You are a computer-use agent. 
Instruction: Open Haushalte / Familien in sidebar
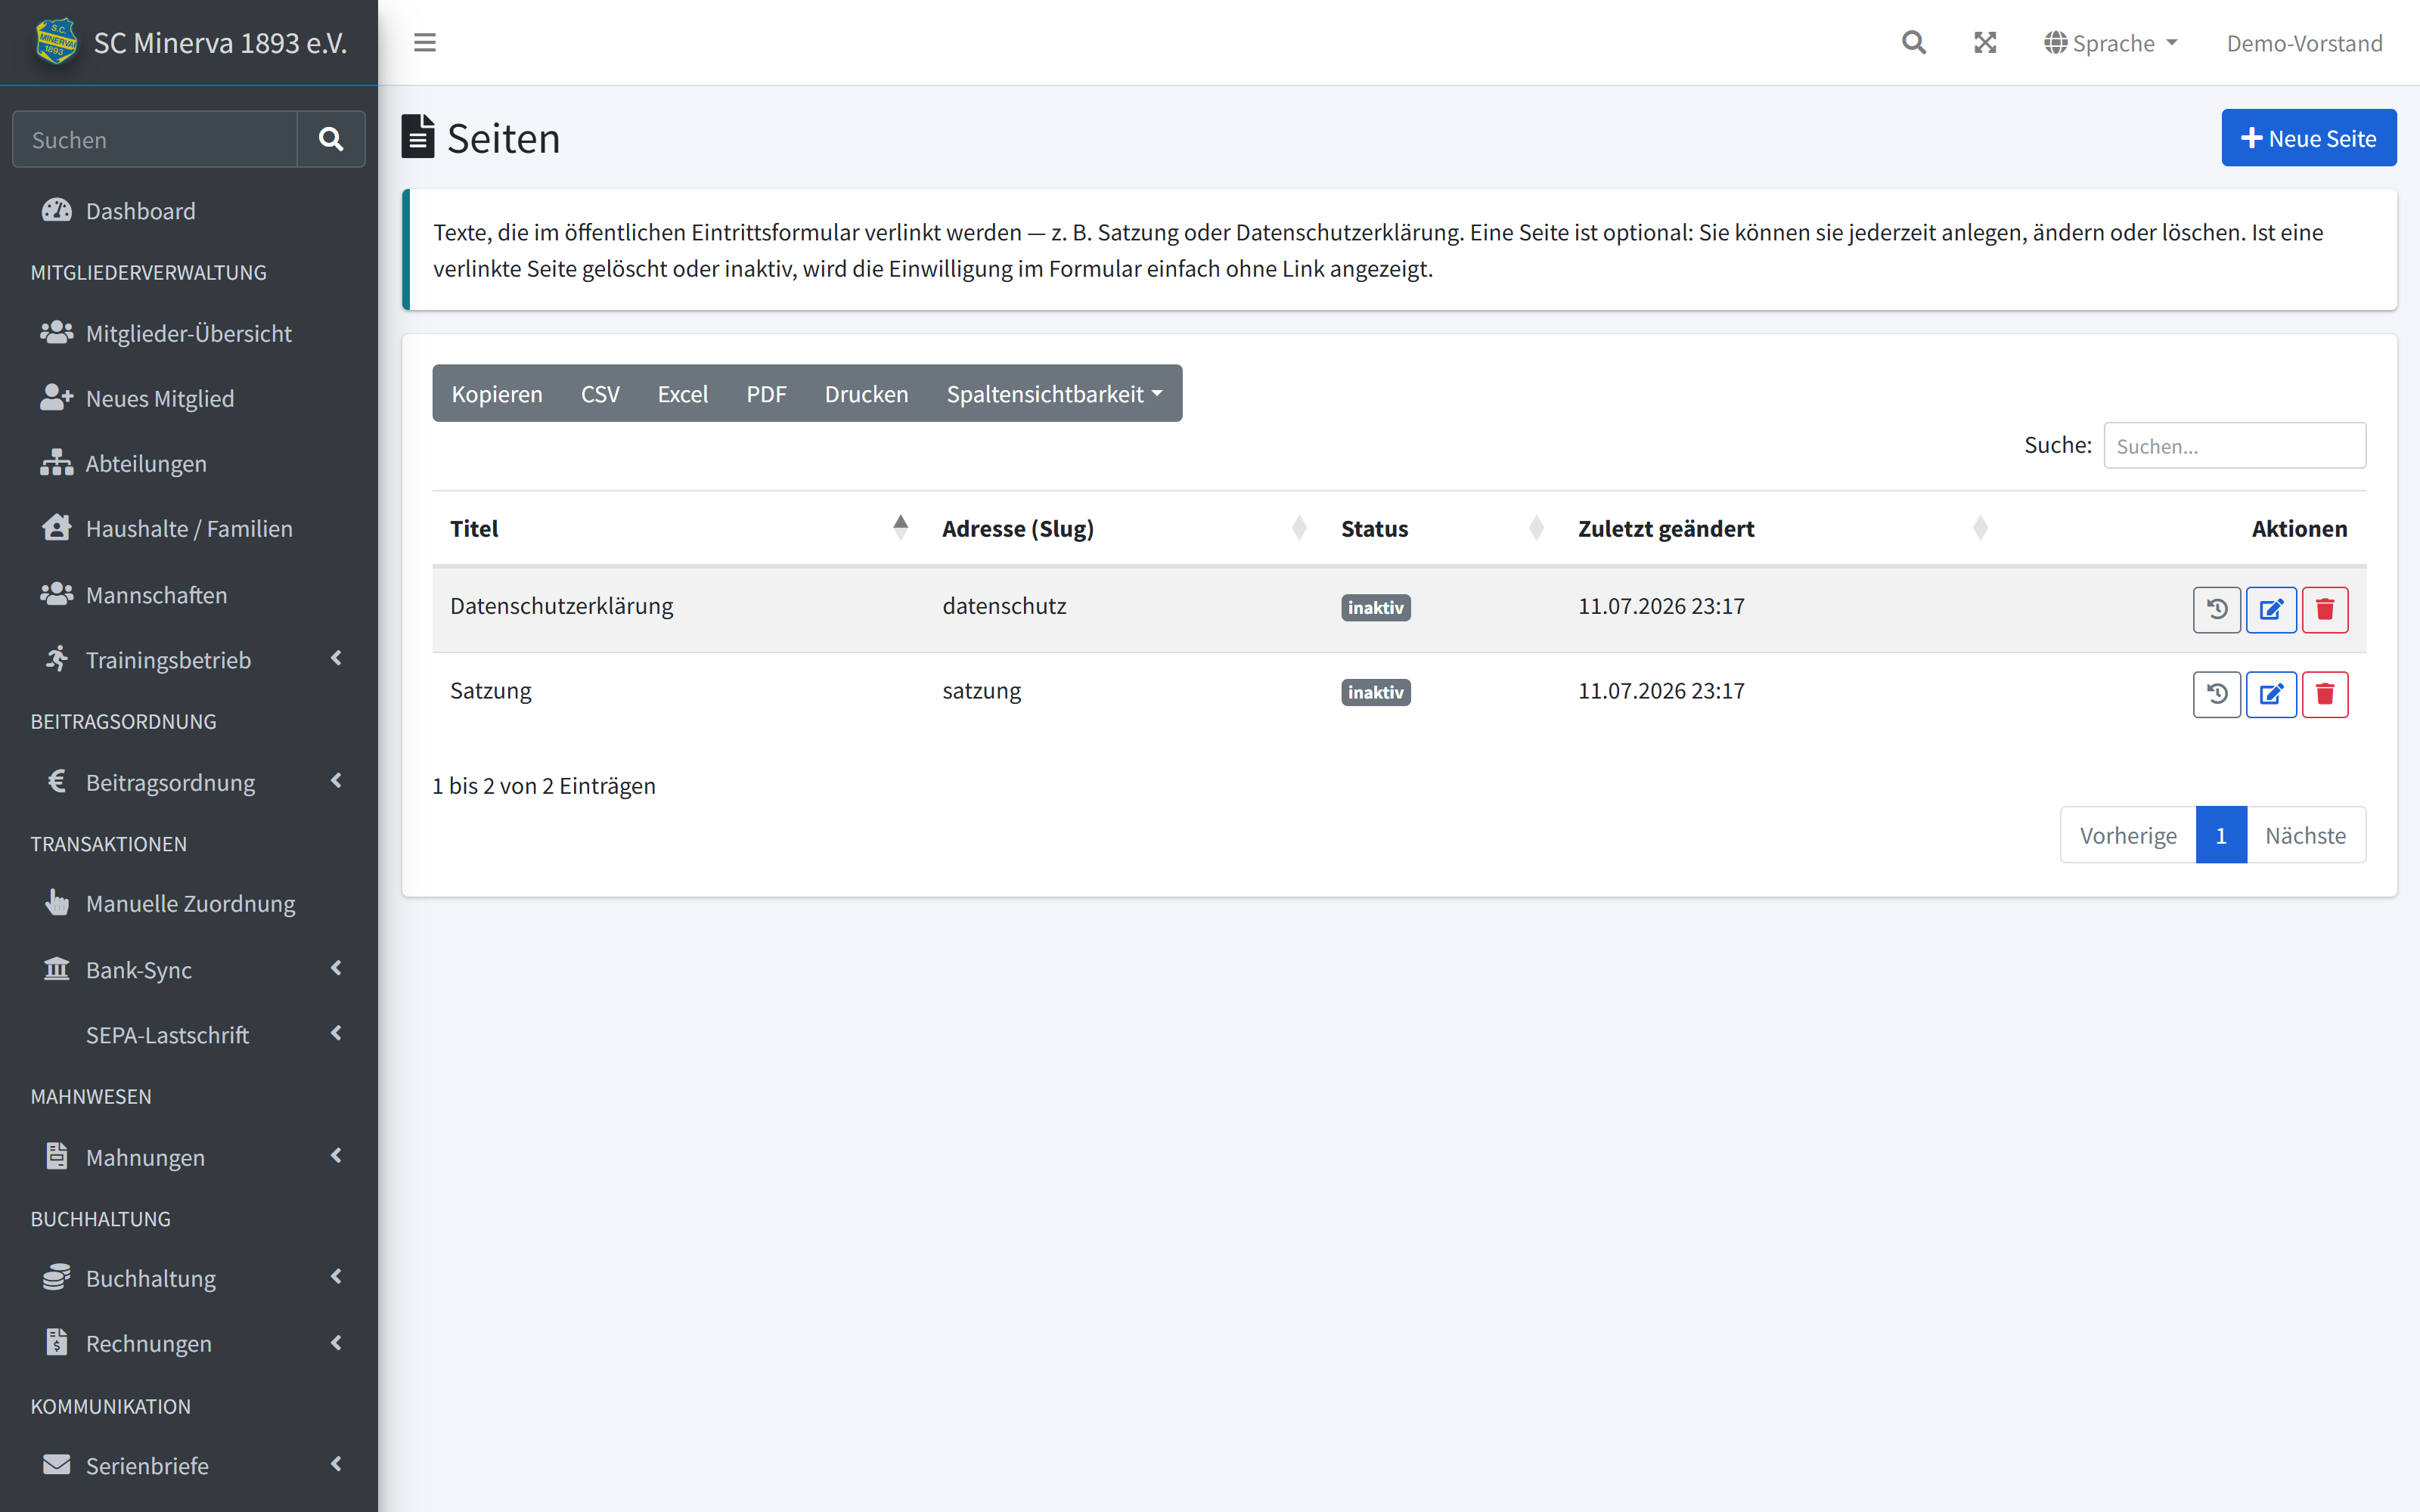189,528
